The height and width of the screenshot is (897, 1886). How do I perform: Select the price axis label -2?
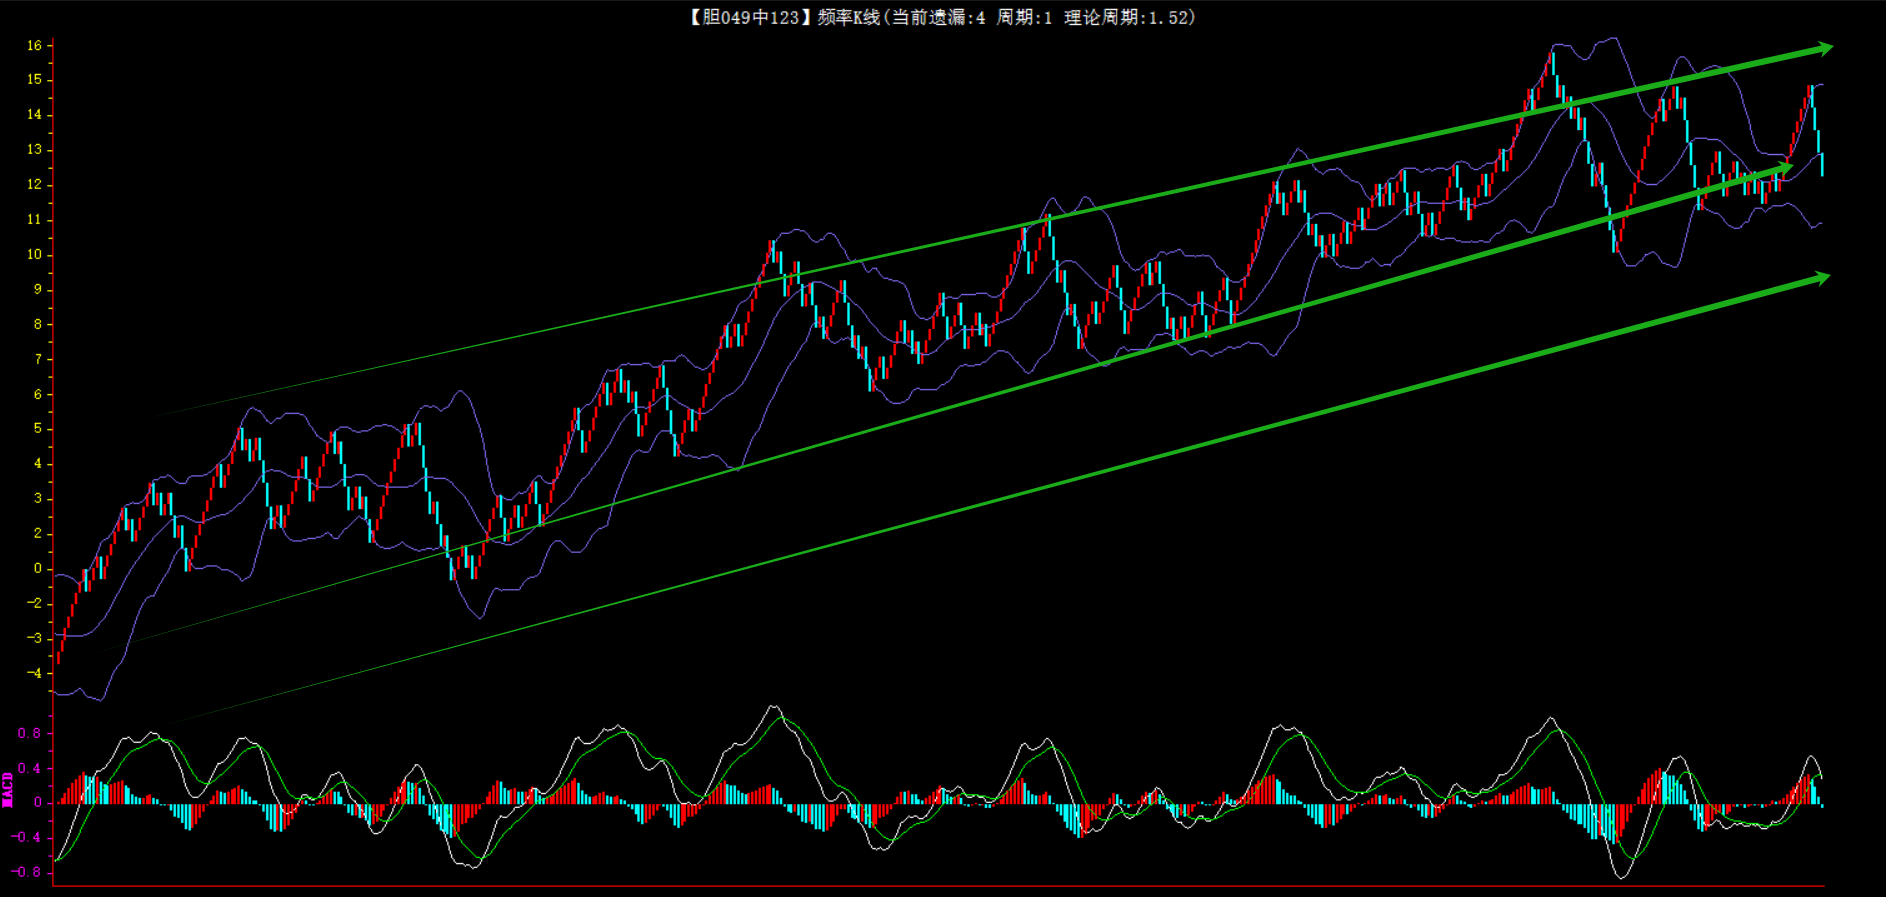click(x=35, y=604)
